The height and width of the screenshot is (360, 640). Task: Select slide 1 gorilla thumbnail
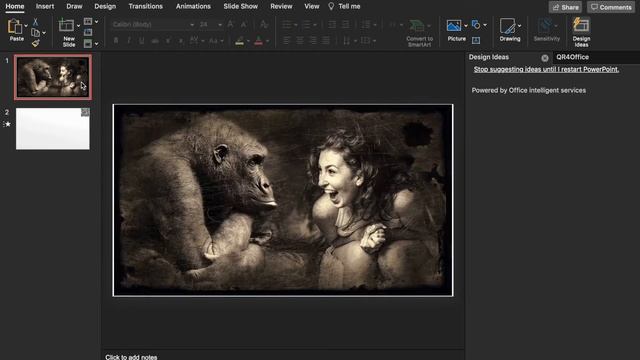(53, 77)
